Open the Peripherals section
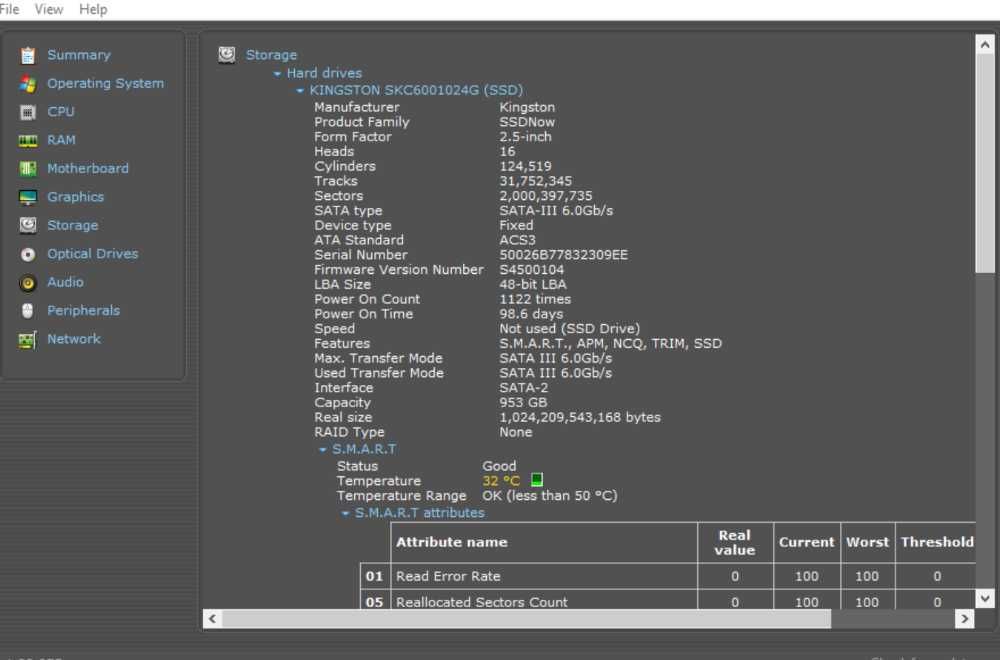Image resolution: width=1000 pixels, height=660 pixels. (84, 310)
